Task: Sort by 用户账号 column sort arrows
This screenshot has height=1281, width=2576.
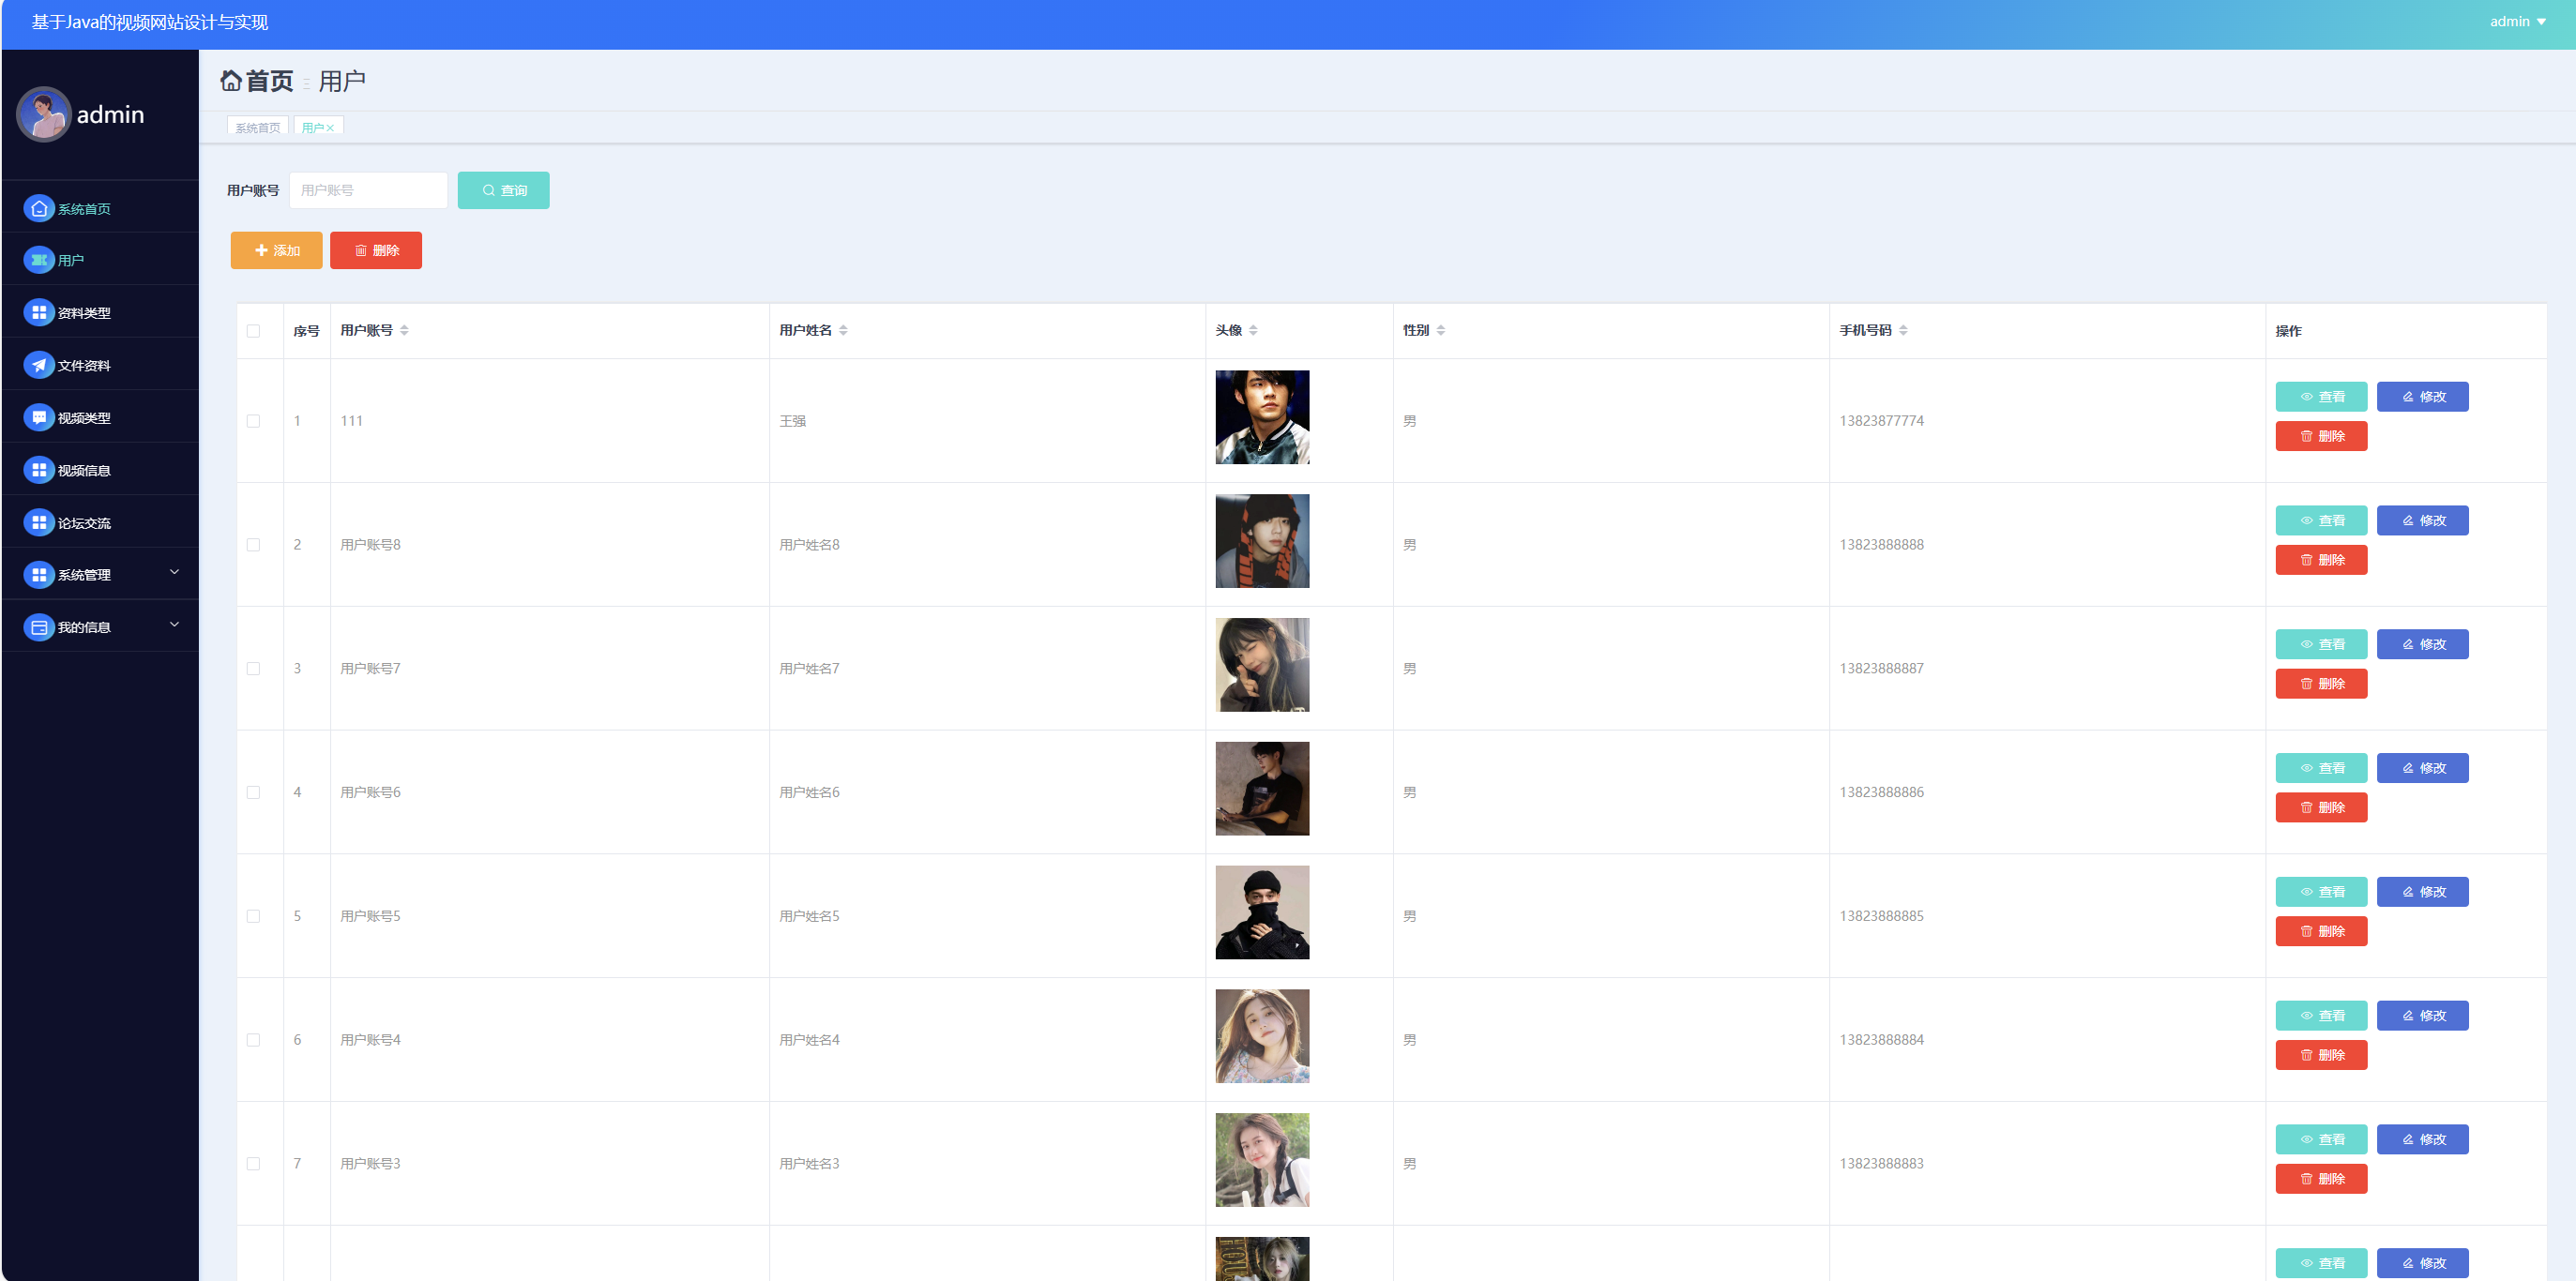Action: [x=404, y=330]
